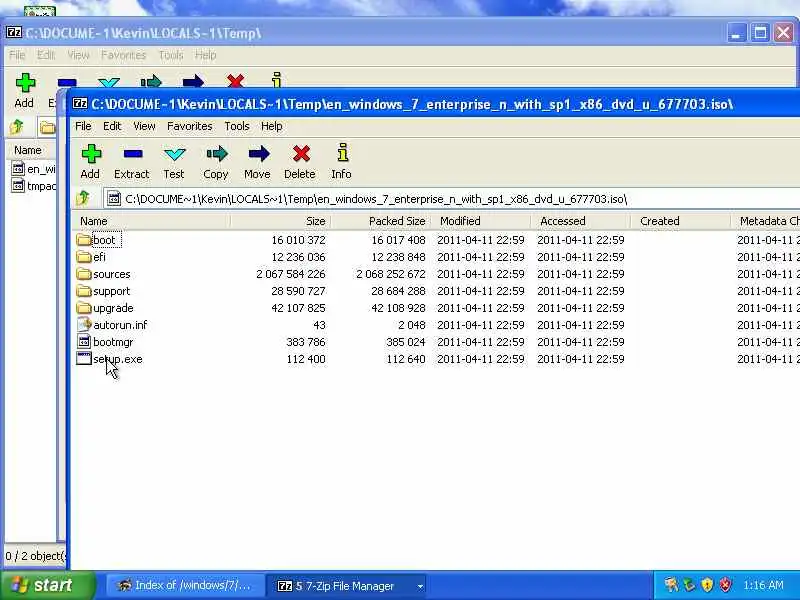
Task: Click Info icon in the background Temp window
Action: click(277, 80)
